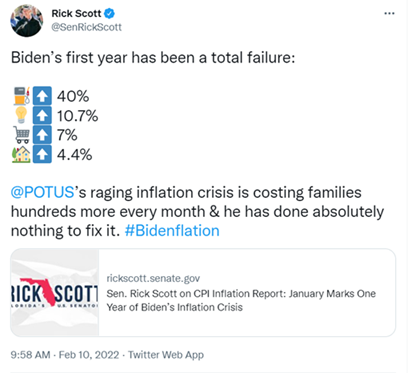408x373 pixels.
Task: Click the house emoji
Action: coord(21,154)
